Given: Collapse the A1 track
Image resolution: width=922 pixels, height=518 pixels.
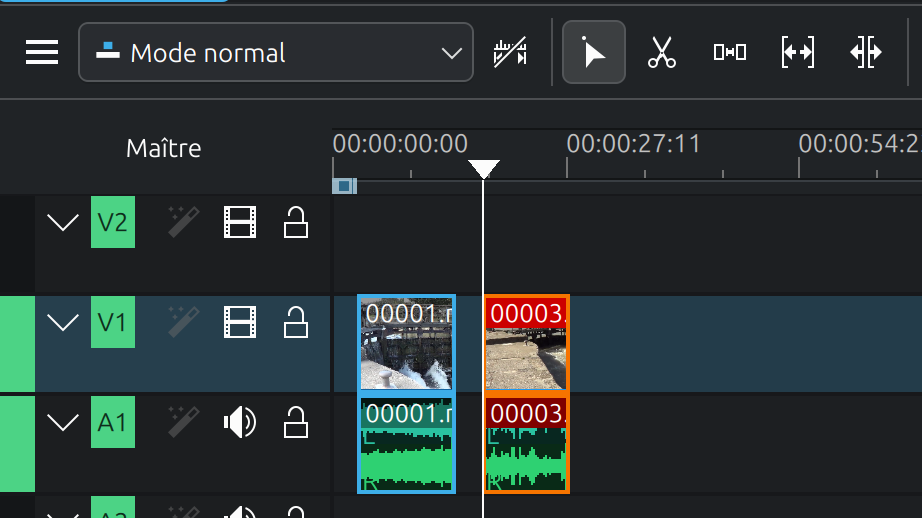Looking at the screenshot, I should (63, 422).
